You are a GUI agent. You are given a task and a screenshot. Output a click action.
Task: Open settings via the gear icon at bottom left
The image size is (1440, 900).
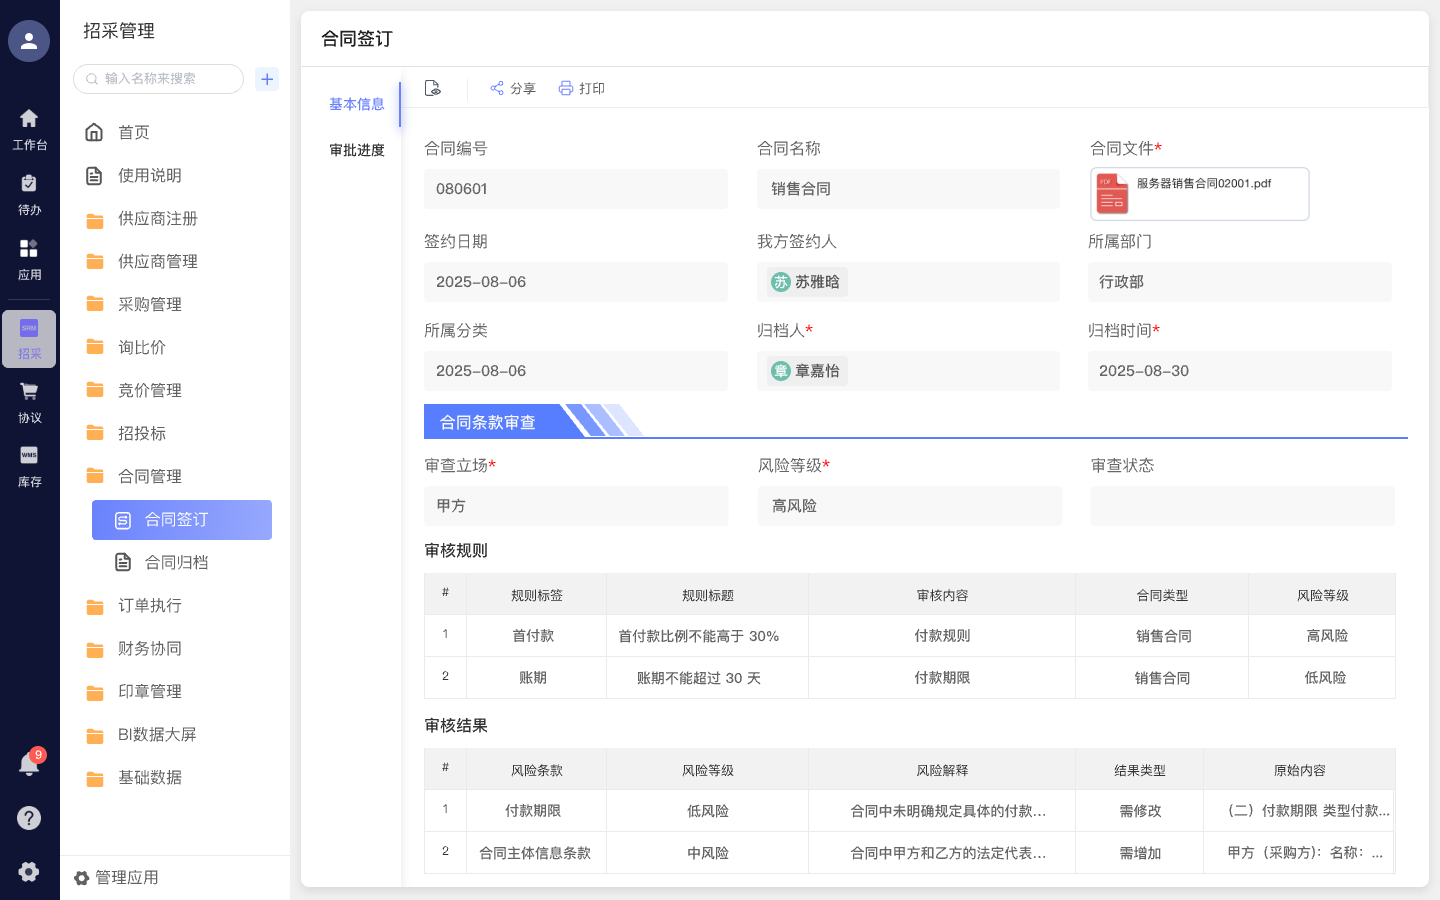tap(29, 871)
